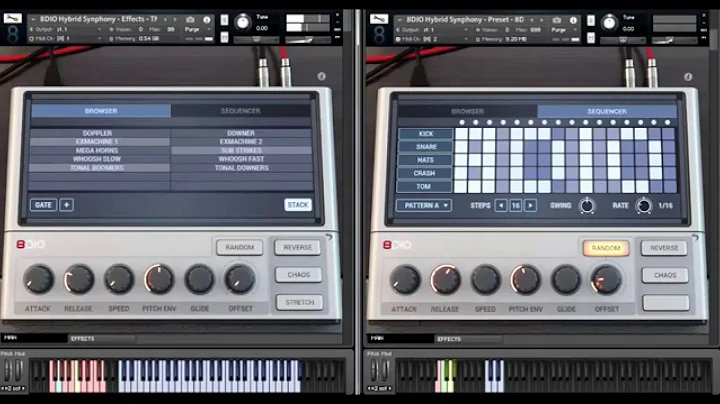Open PATTERN A dropdown
Image resolution: width=720 pixels, height=404 pixels.
point(424,206)
